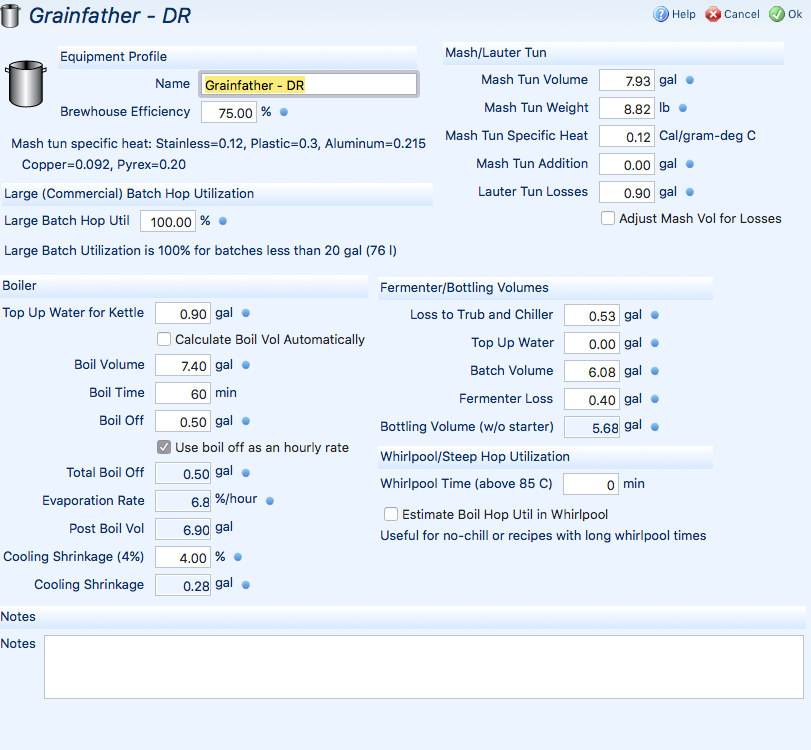Click blue dot beside Boil Off field
This screenshot has width=811, height=750.
(246, 421)
